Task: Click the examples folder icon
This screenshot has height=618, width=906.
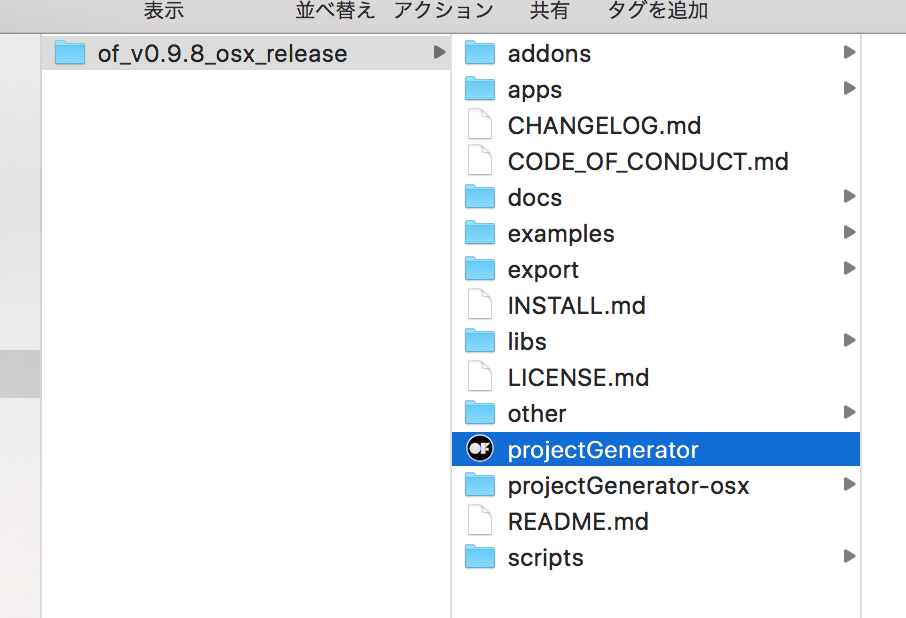Action: [x=480, y=233]
